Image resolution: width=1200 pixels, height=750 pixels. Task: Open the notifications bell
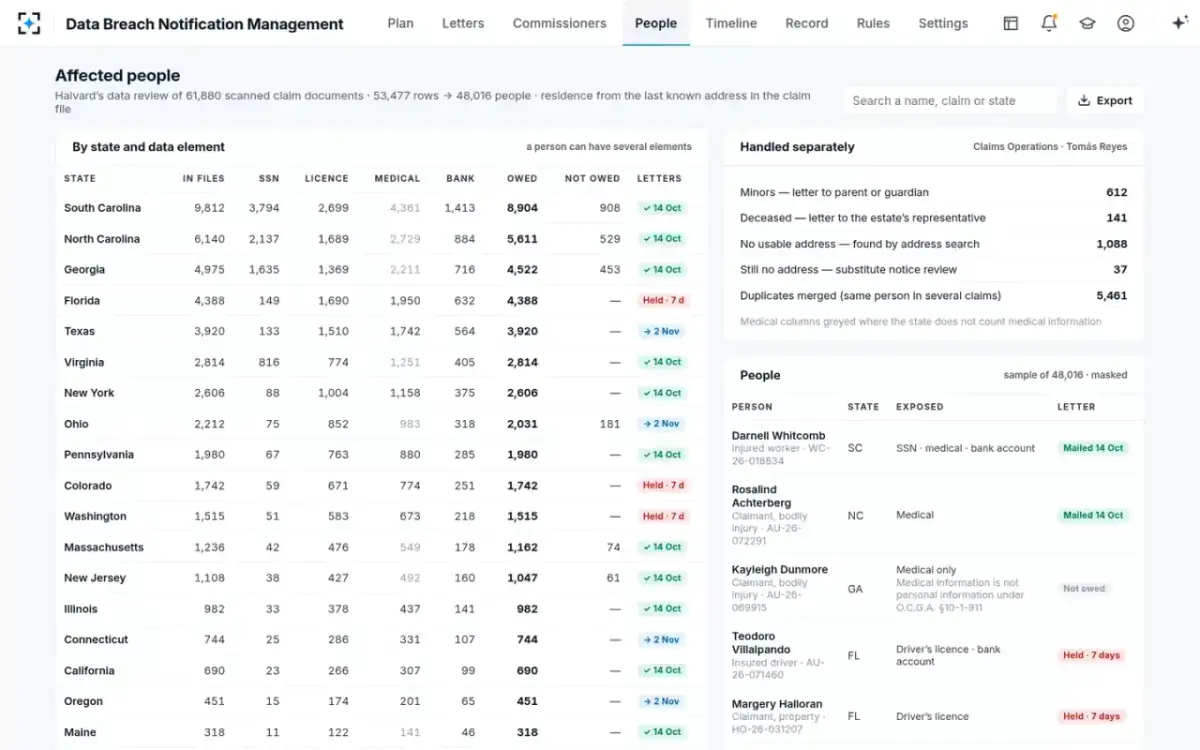point(1049,23)
